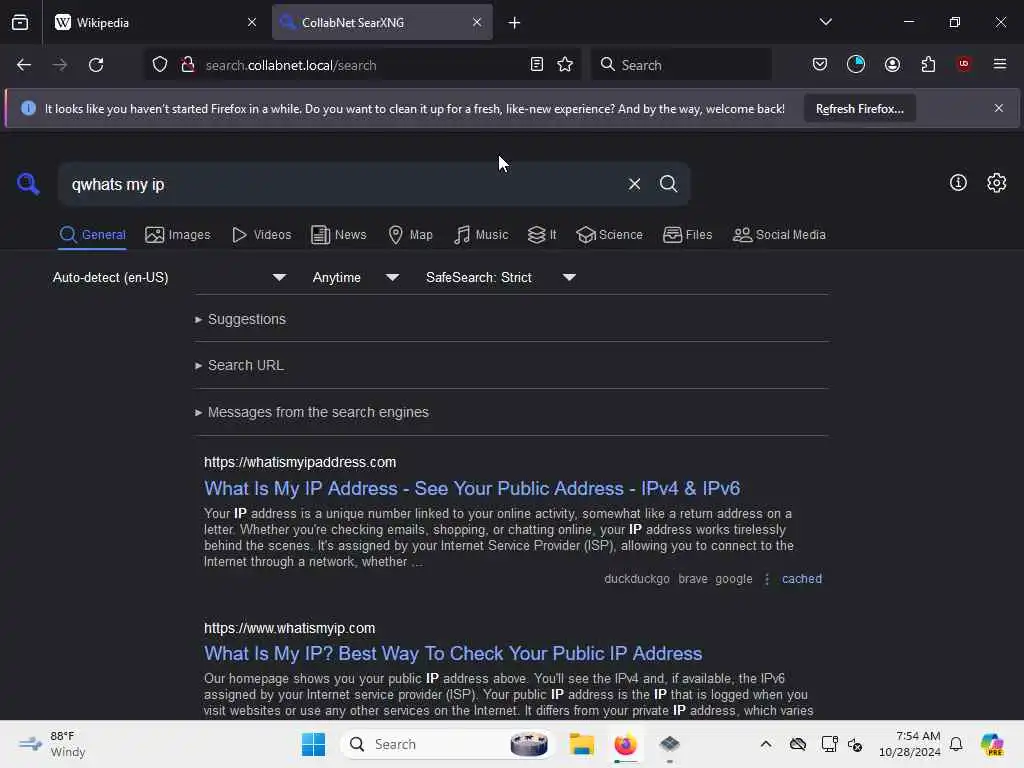Close the Wikipedia tab
1024x768 pixels.
[252, 22]
